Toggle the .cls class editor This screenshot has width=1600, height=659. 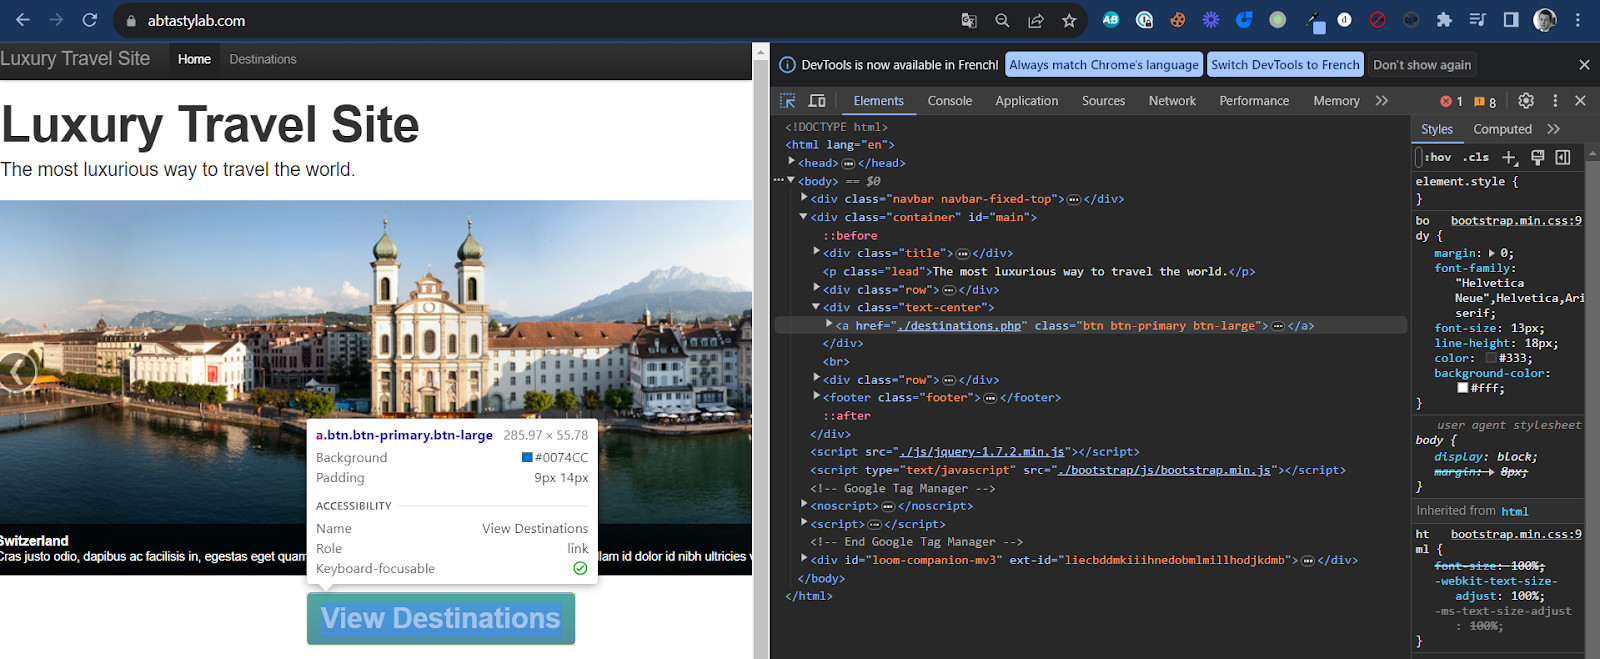tap(1476, 157)
